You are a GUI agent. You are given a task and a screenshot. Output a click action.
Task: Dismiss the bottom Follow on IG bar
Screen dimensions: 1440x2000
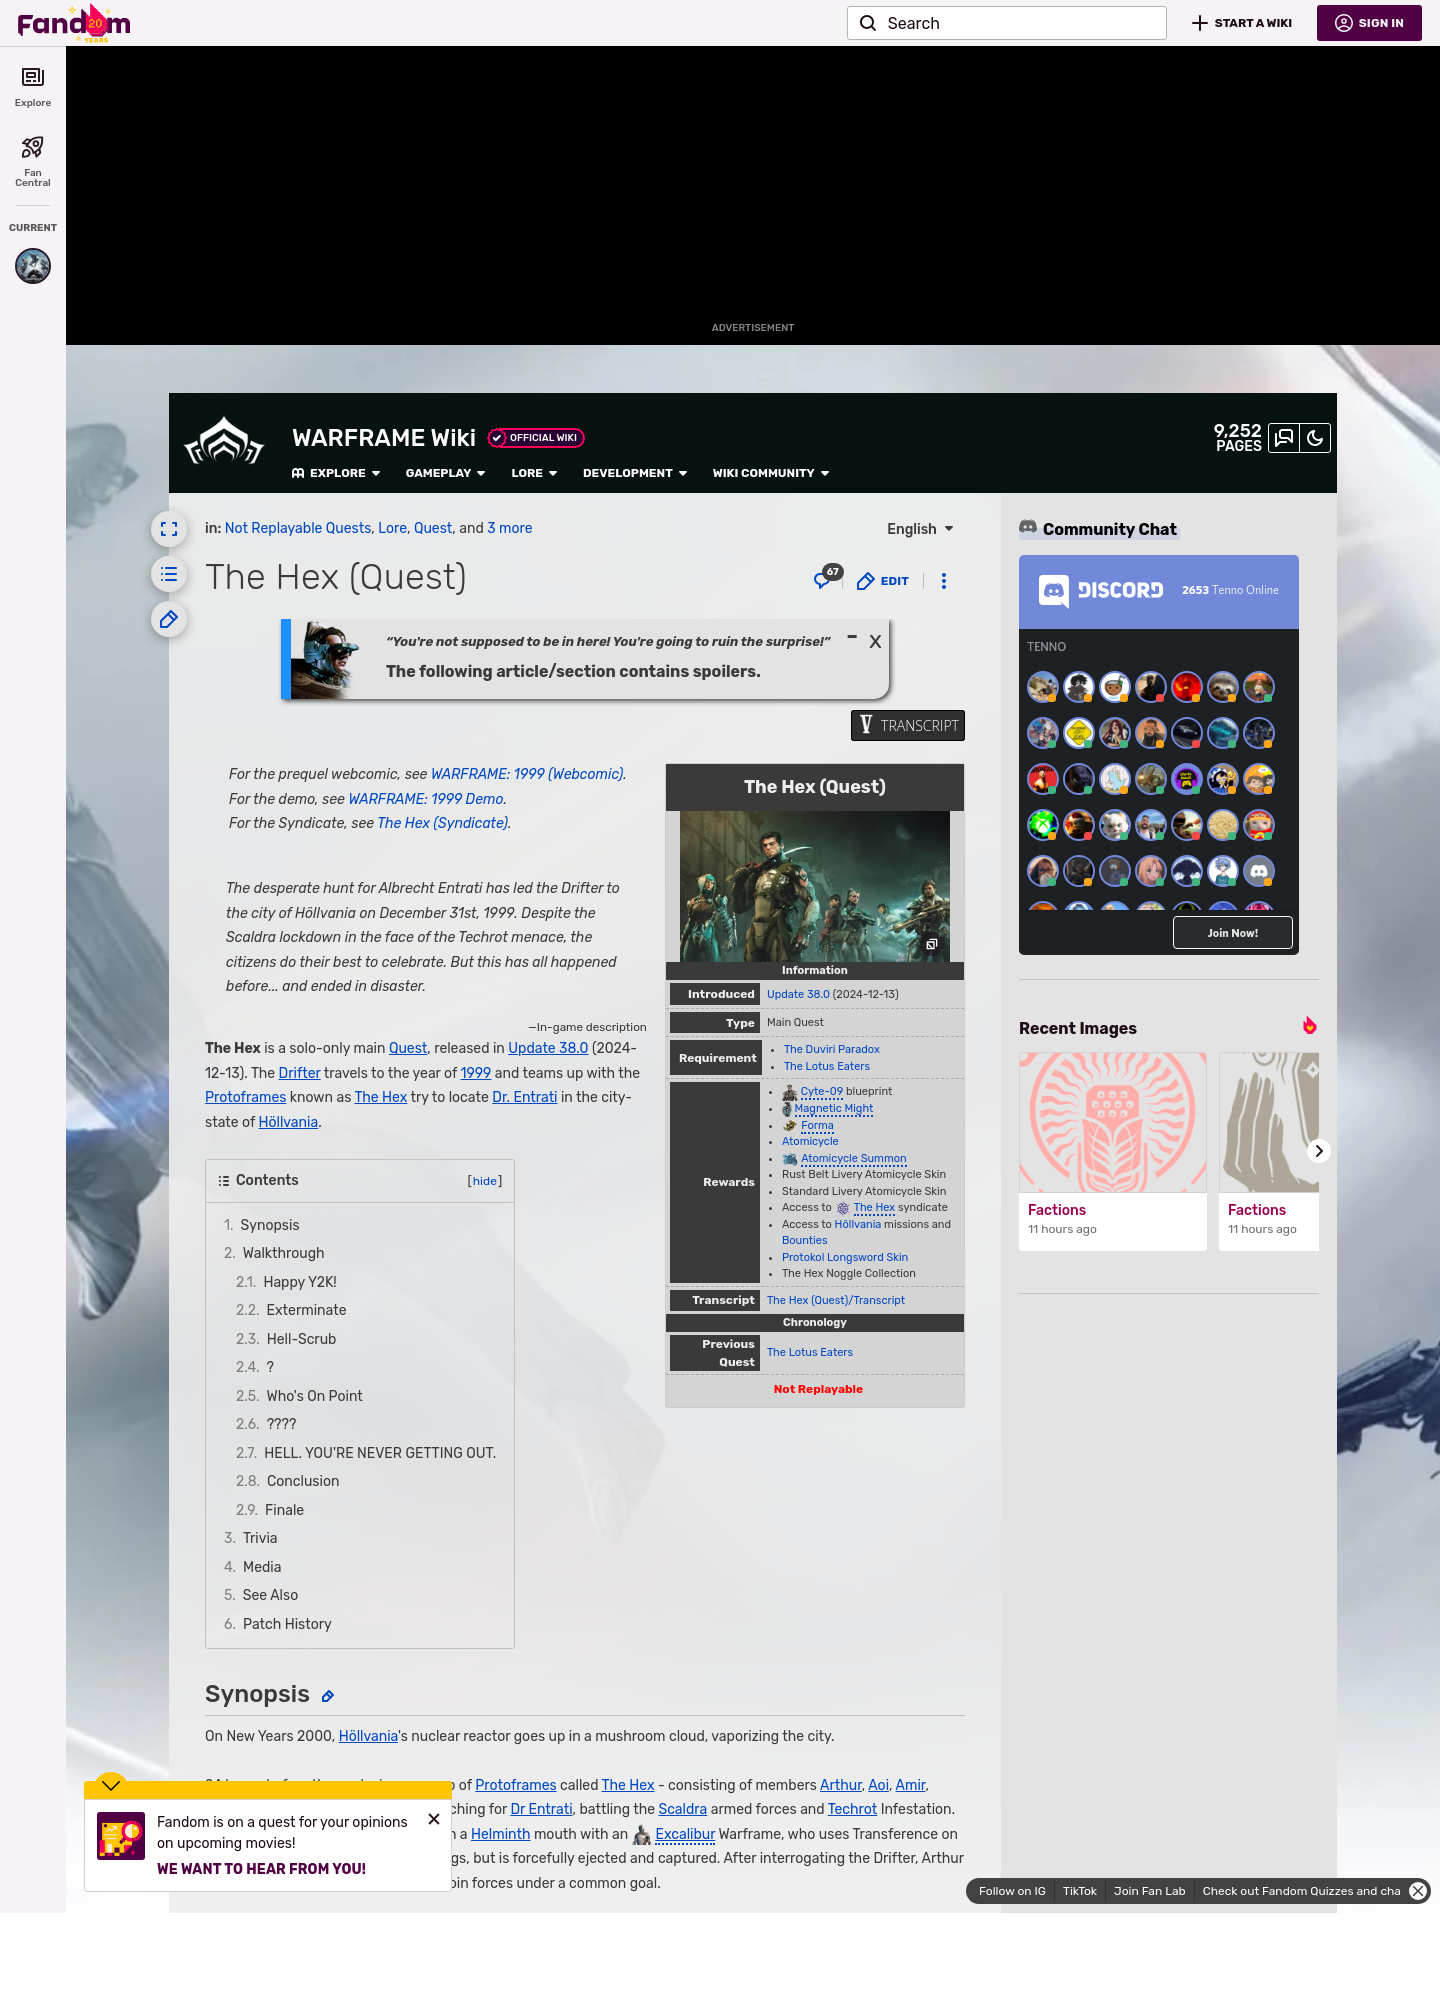coord(1418,1891)
